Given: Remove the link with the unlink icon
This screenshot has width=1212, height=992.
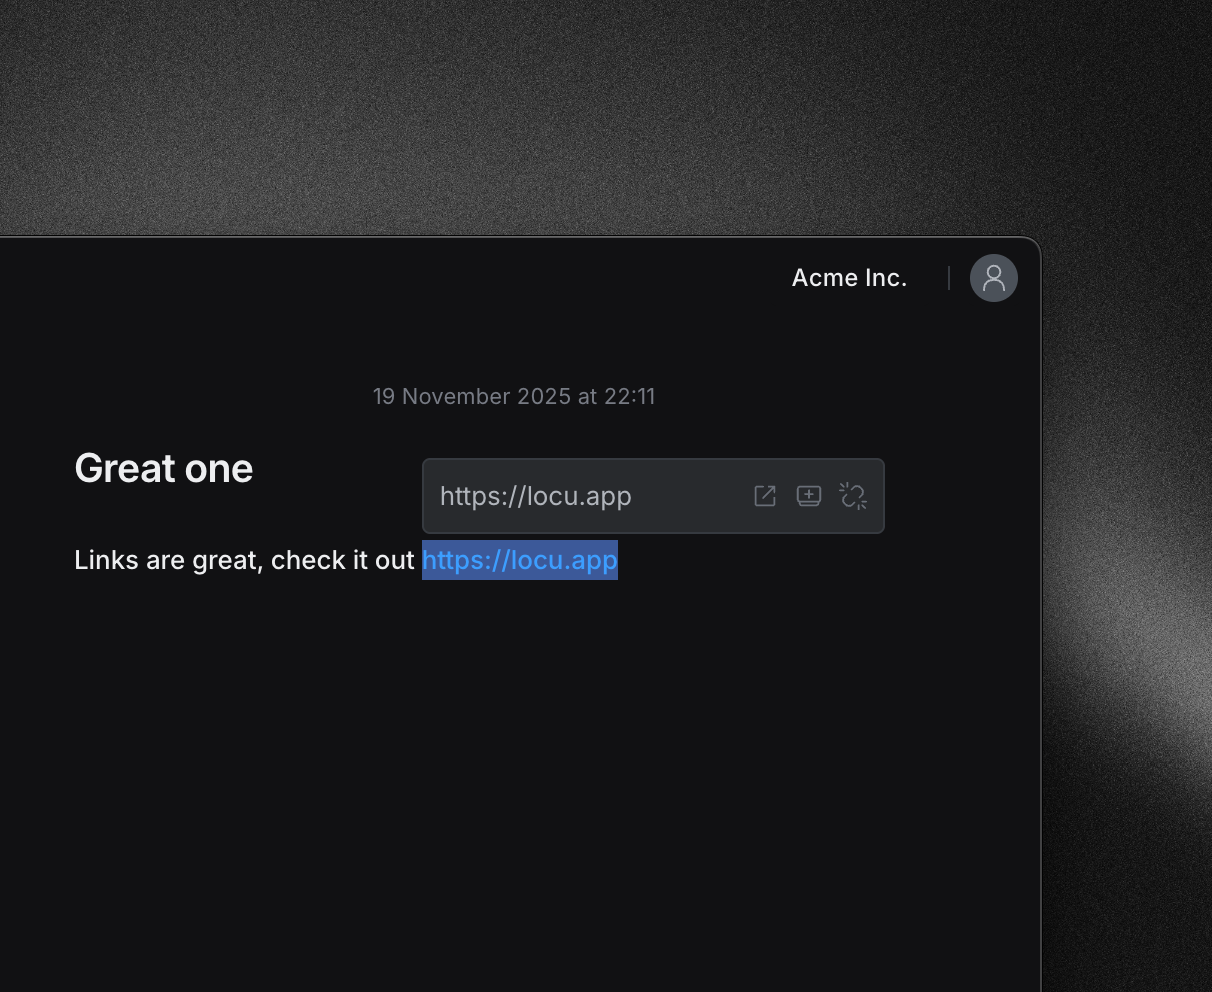Looking at the screenshot, I should pos(853,496).
